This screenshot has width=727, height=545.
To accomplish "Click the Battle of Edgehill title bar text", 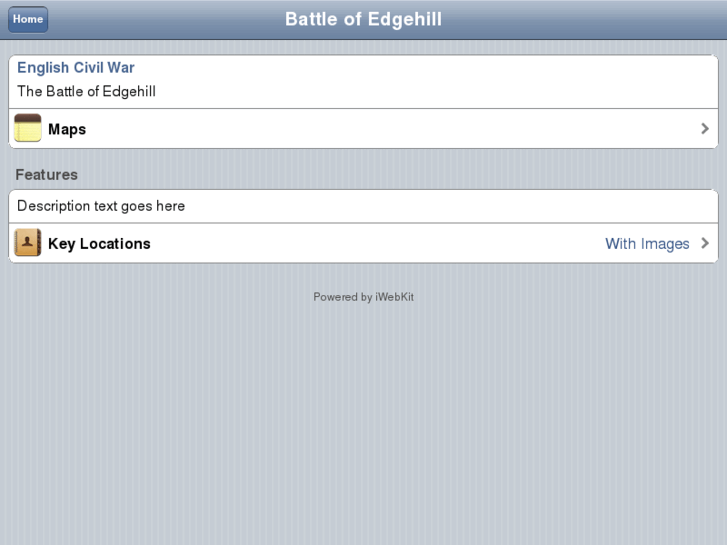I will (x=364, y=19).
